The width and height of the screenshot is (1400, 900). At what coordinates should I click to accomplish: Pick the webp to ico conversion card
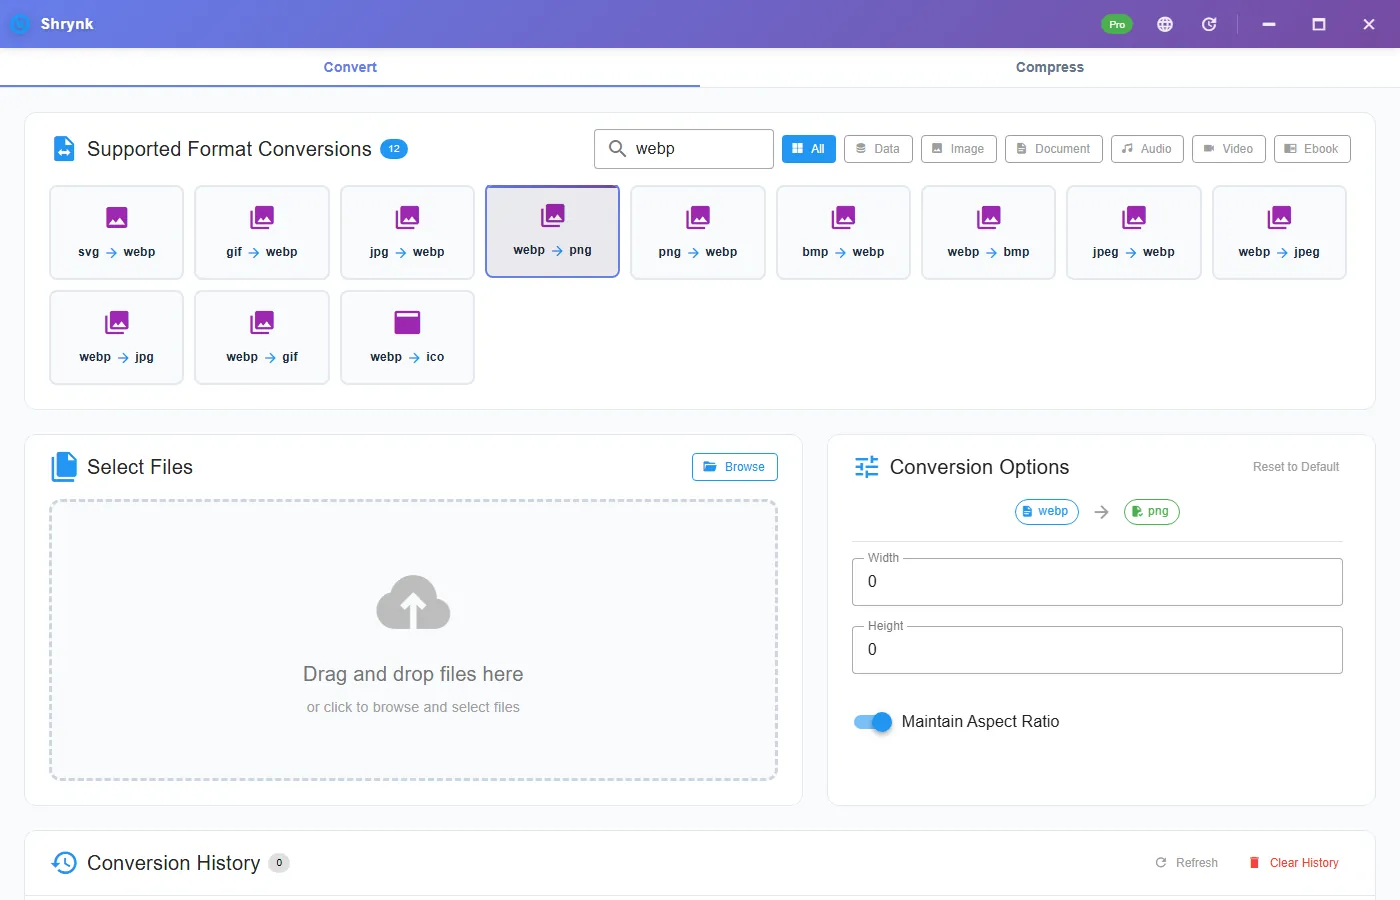[407, 337]
